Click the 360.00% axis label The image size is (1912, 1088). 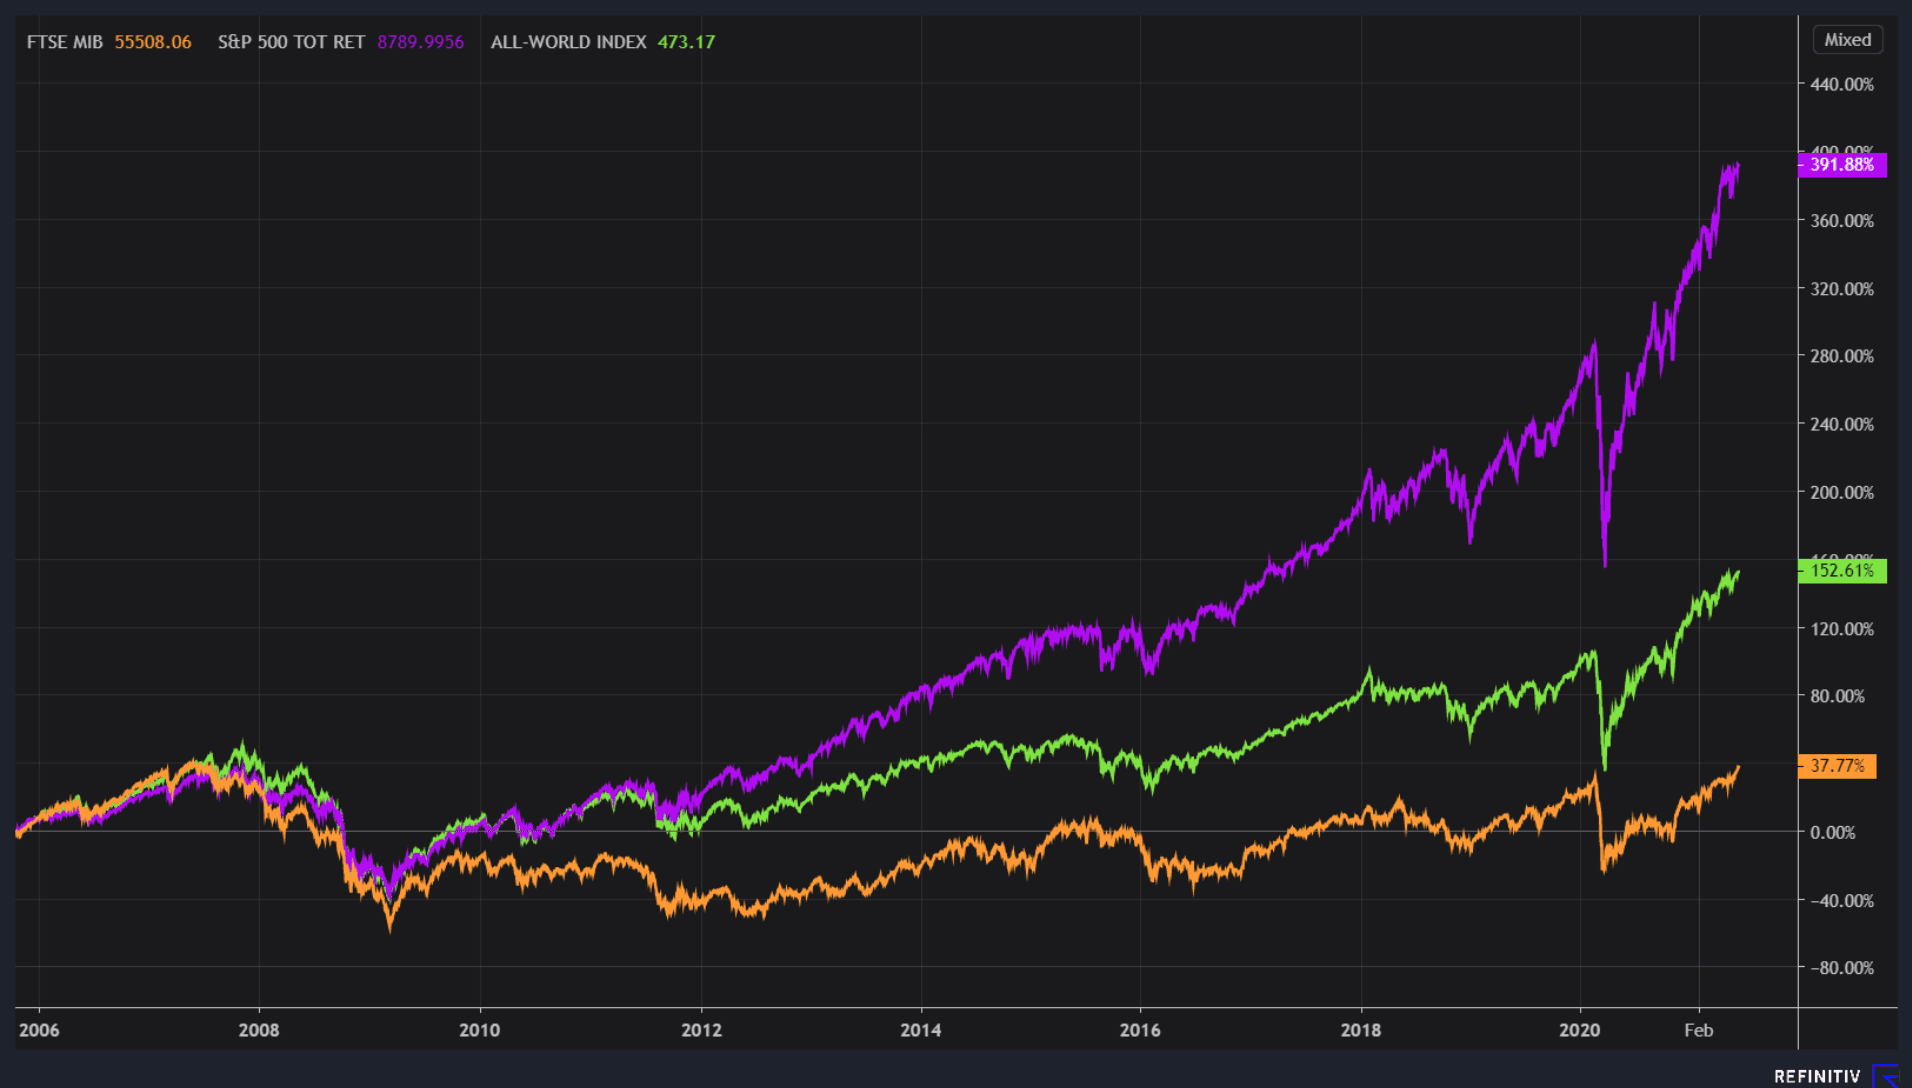(x=1842, y=221)
